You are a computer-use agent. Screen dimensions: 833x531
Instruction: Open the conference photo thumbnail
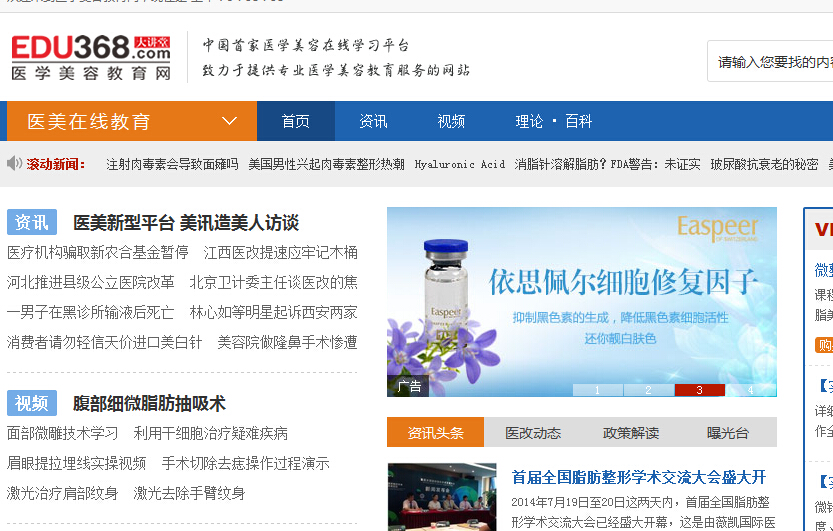[442, 497]
